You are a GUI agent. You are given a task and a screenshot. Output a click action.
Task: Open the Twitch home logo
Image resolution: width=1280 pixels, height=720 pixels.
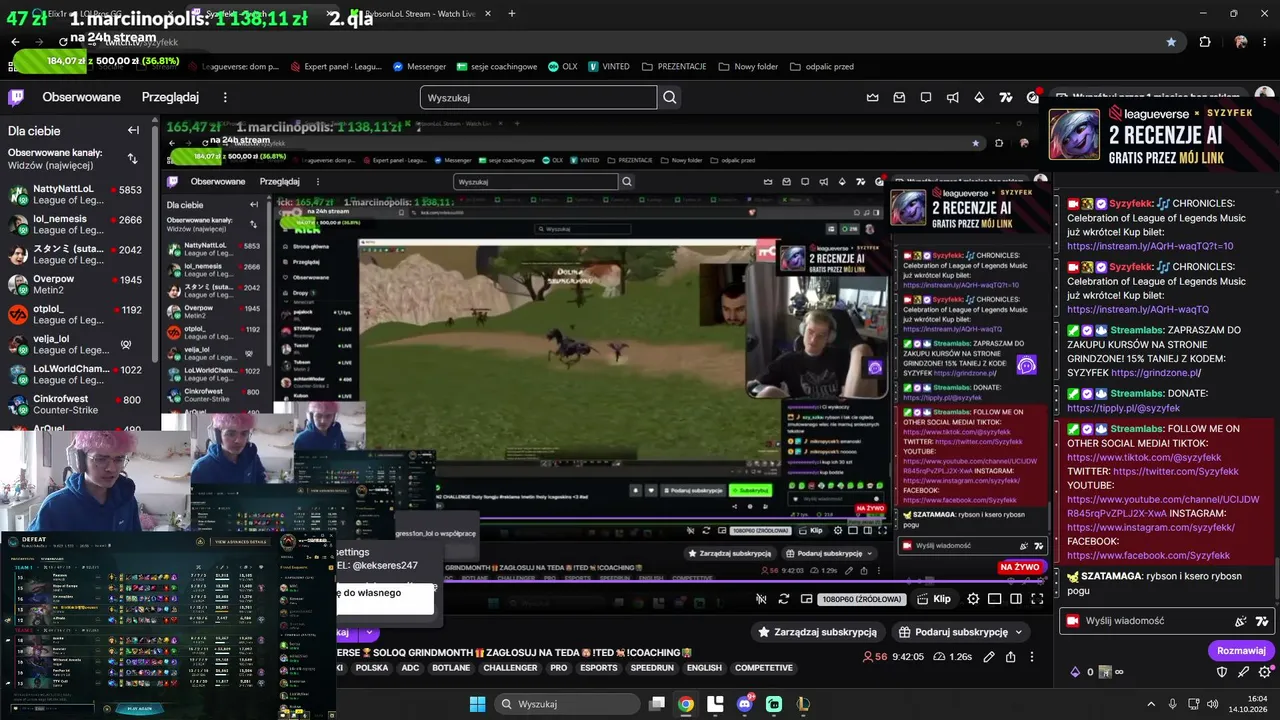16,97
